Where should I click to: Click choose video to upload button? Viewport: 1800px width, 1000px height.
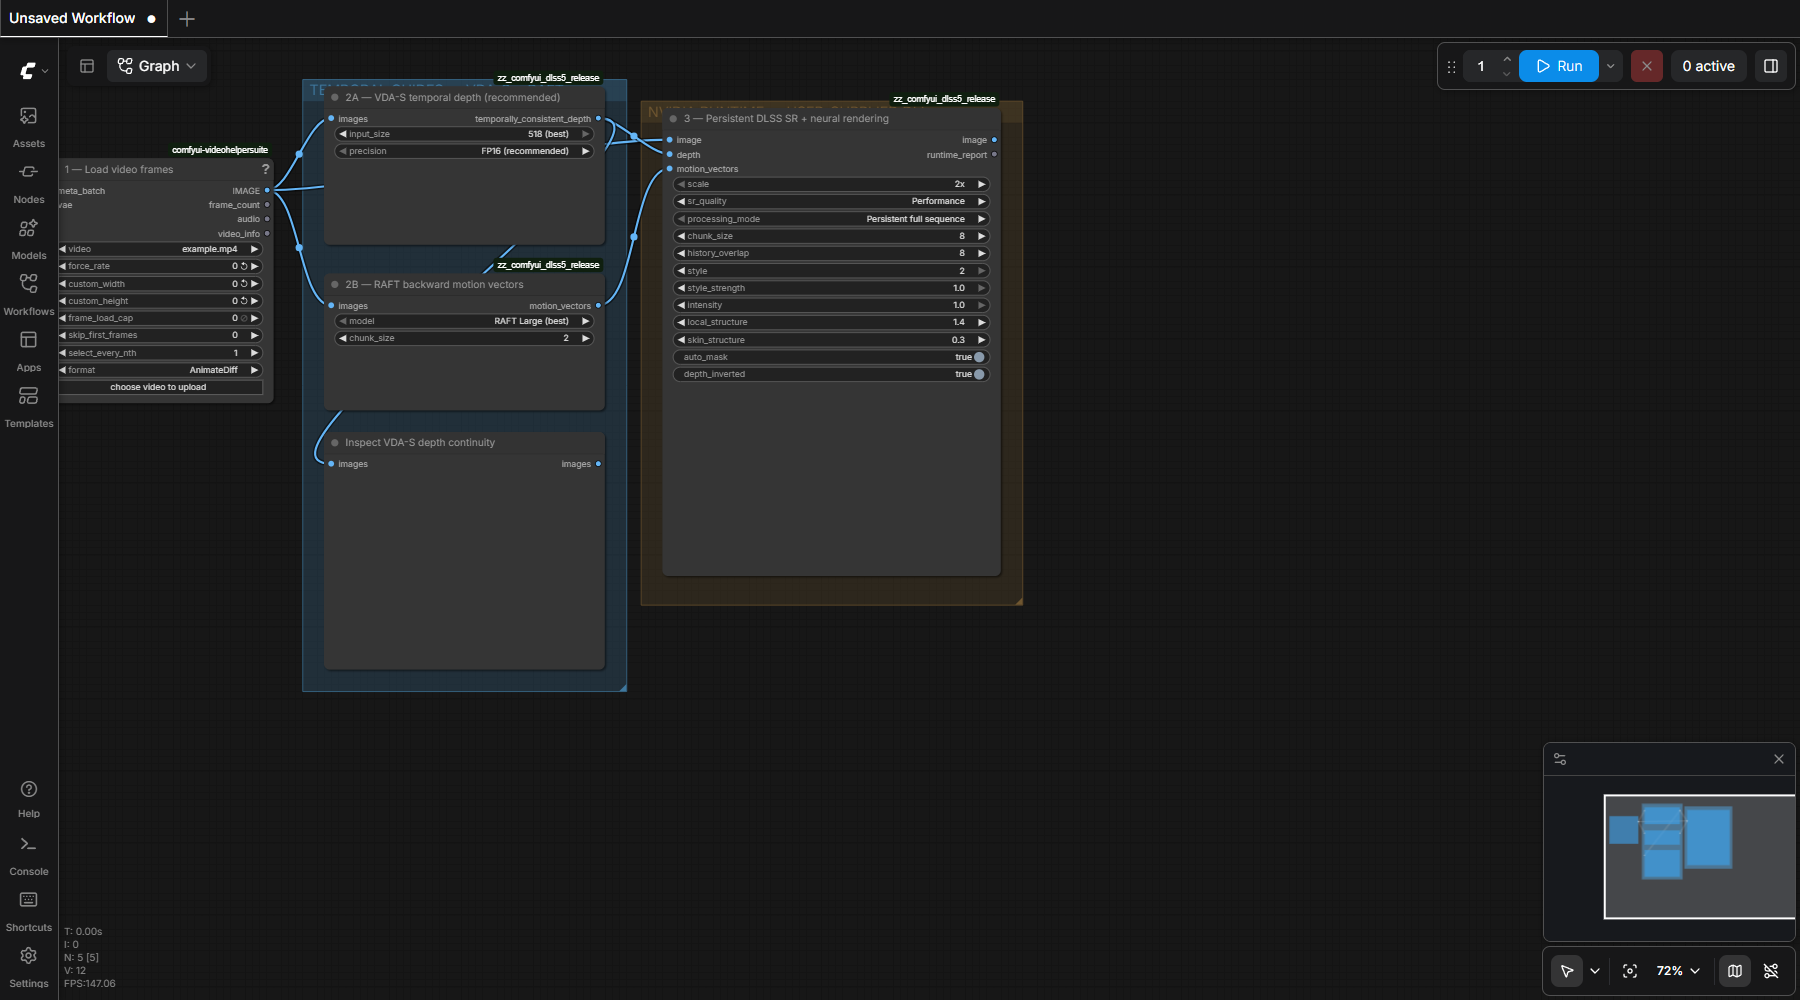(x=160, y=387)
